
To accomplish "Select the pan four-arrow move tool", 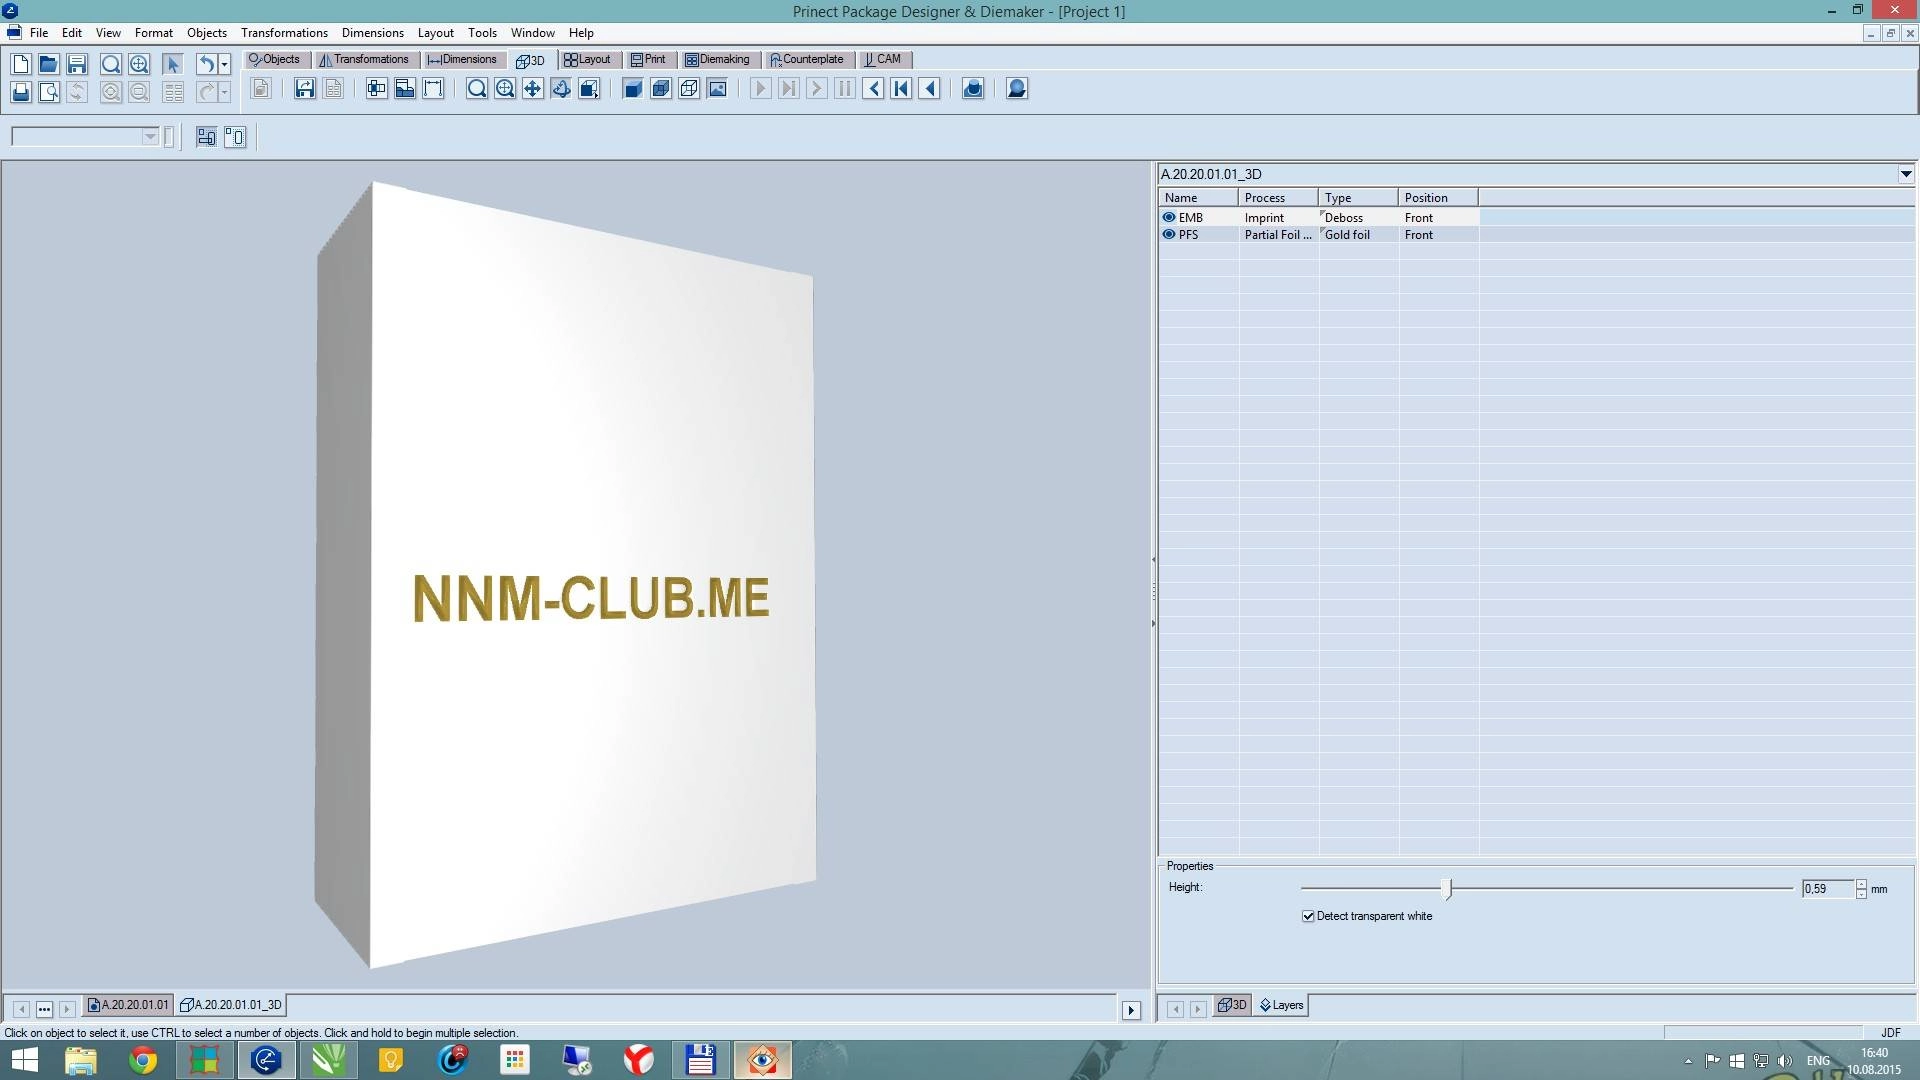I will pos(533,89).
